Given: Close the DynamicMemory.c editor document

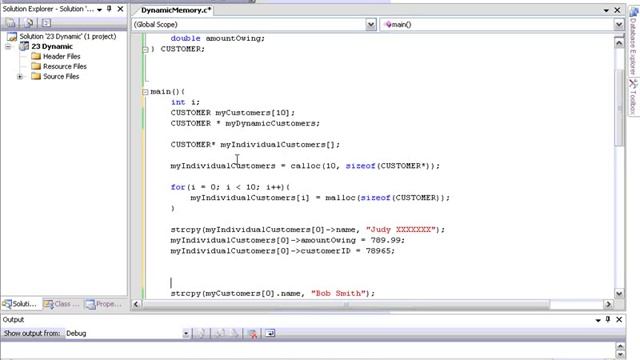Looking at the screenshot, I should tap(617, 10).
